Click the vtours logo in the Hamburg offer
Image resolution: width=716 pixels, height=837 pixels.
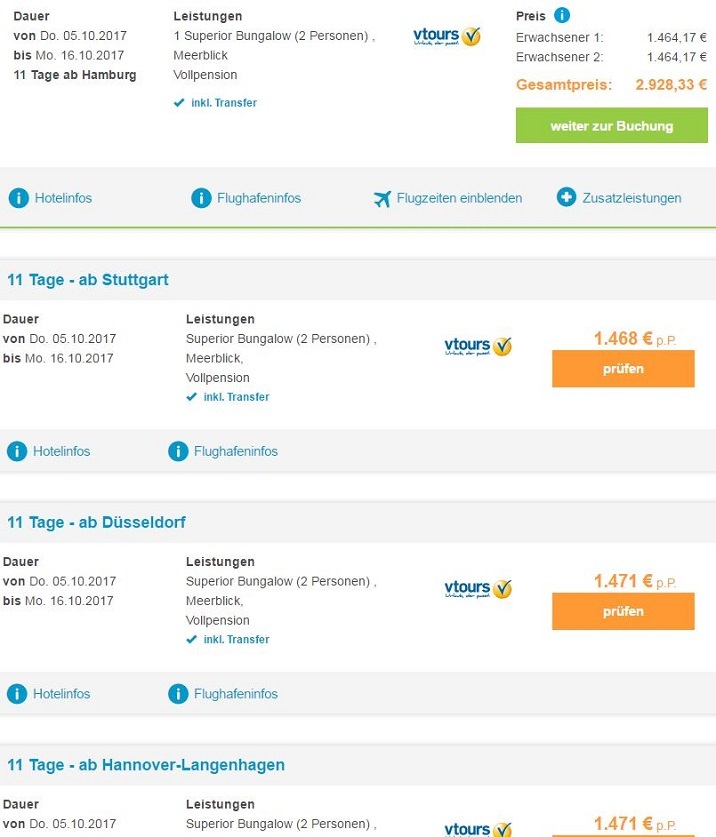pyautogui.click(x=447, y=37)
